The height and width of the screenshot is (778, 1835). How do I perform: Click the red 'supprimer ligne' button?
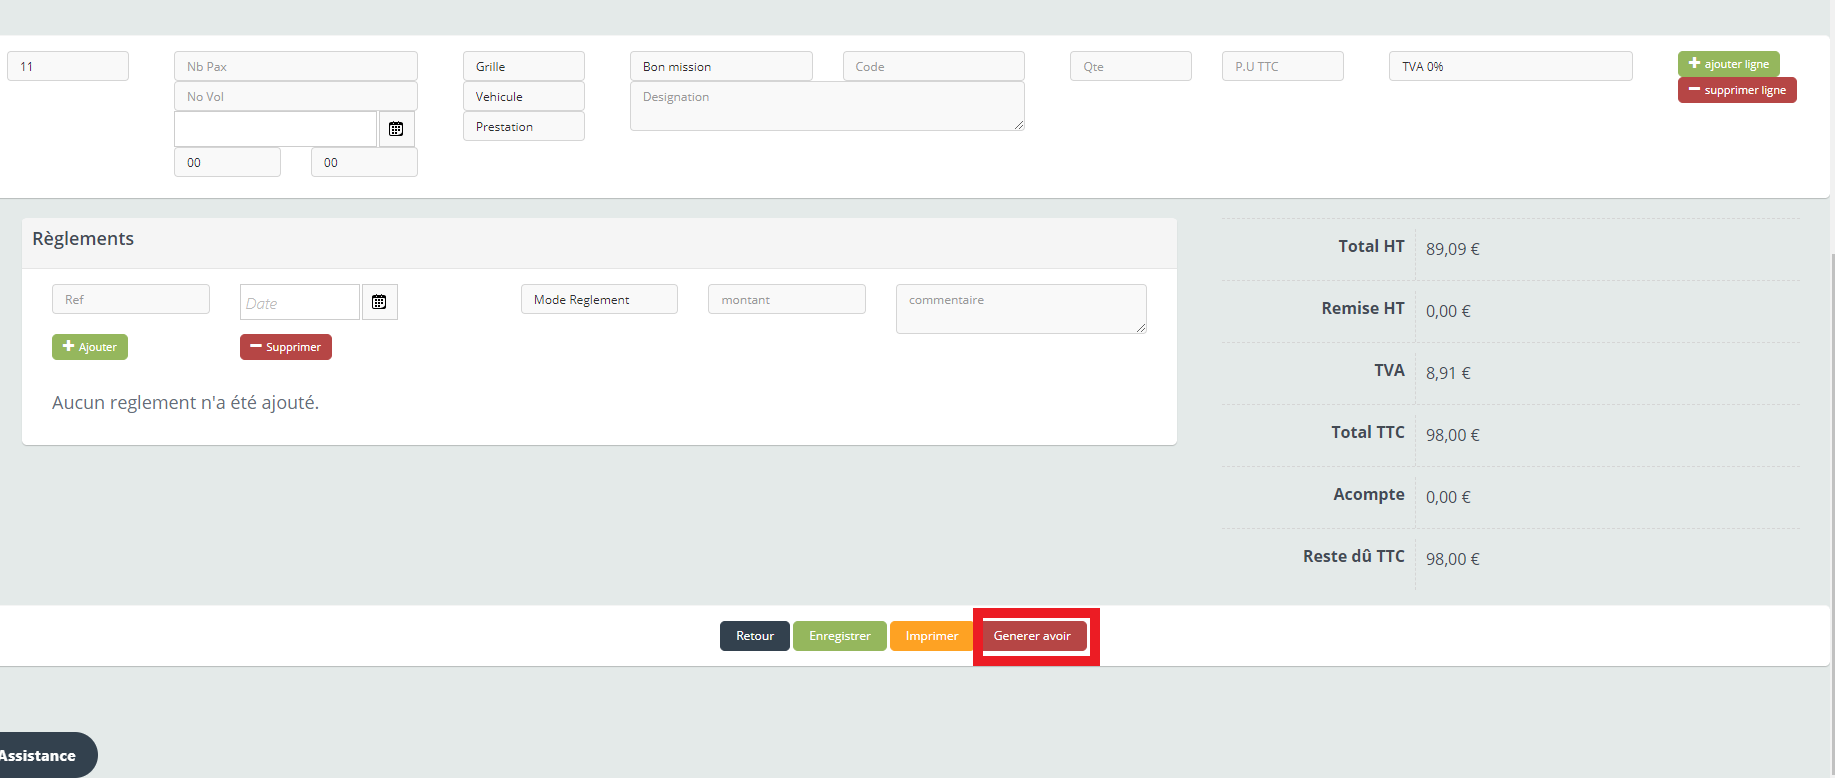click(x=1737, y=90)
